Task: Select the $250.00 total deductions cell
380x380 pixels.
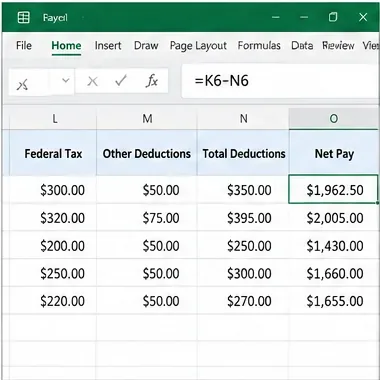Action: pyautogui.click(x=243, y=246)
